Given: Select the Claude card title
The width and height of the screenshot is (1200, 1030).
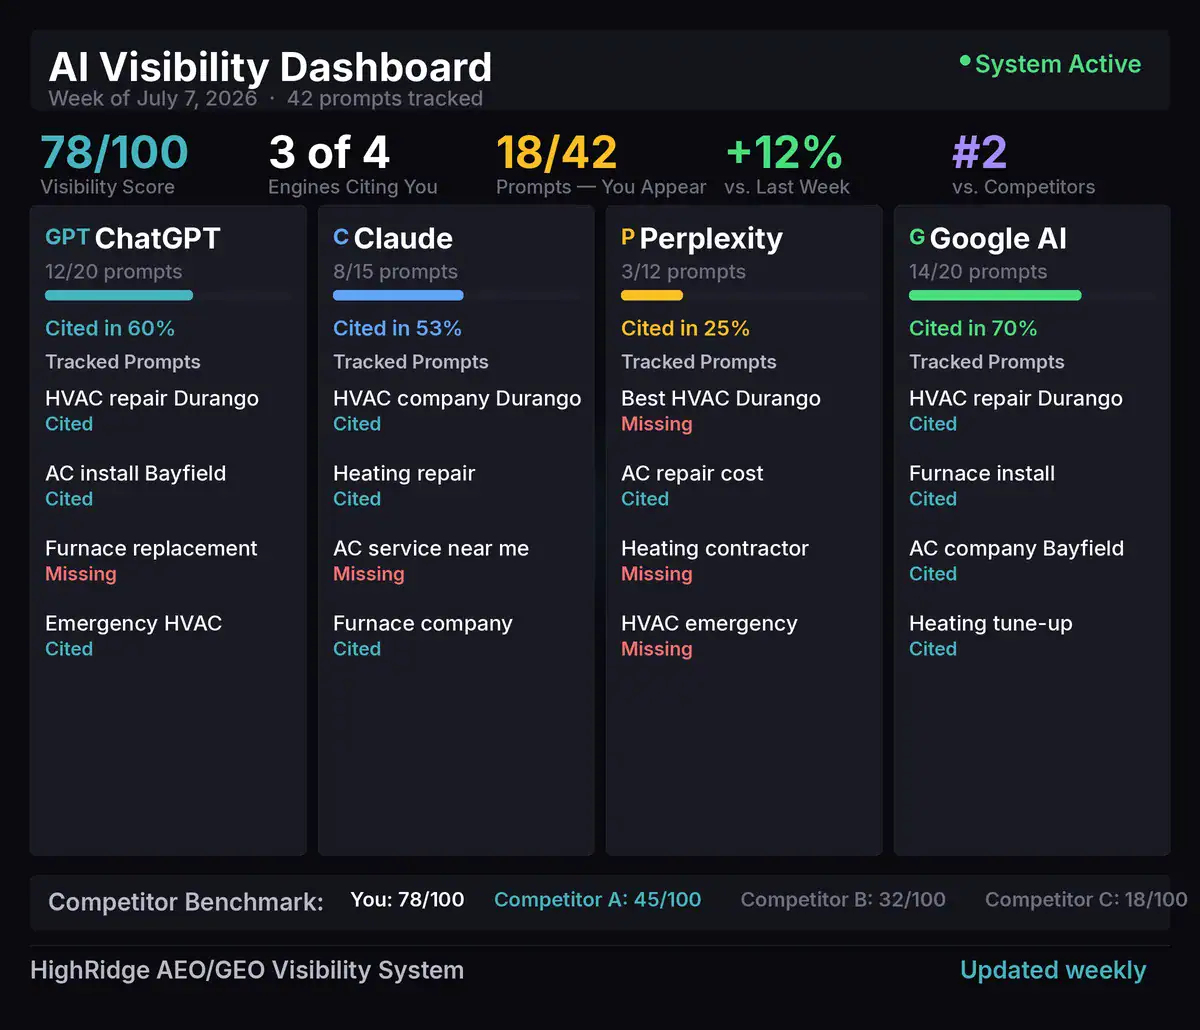Looking at the screenshot, I should point(403,238).
